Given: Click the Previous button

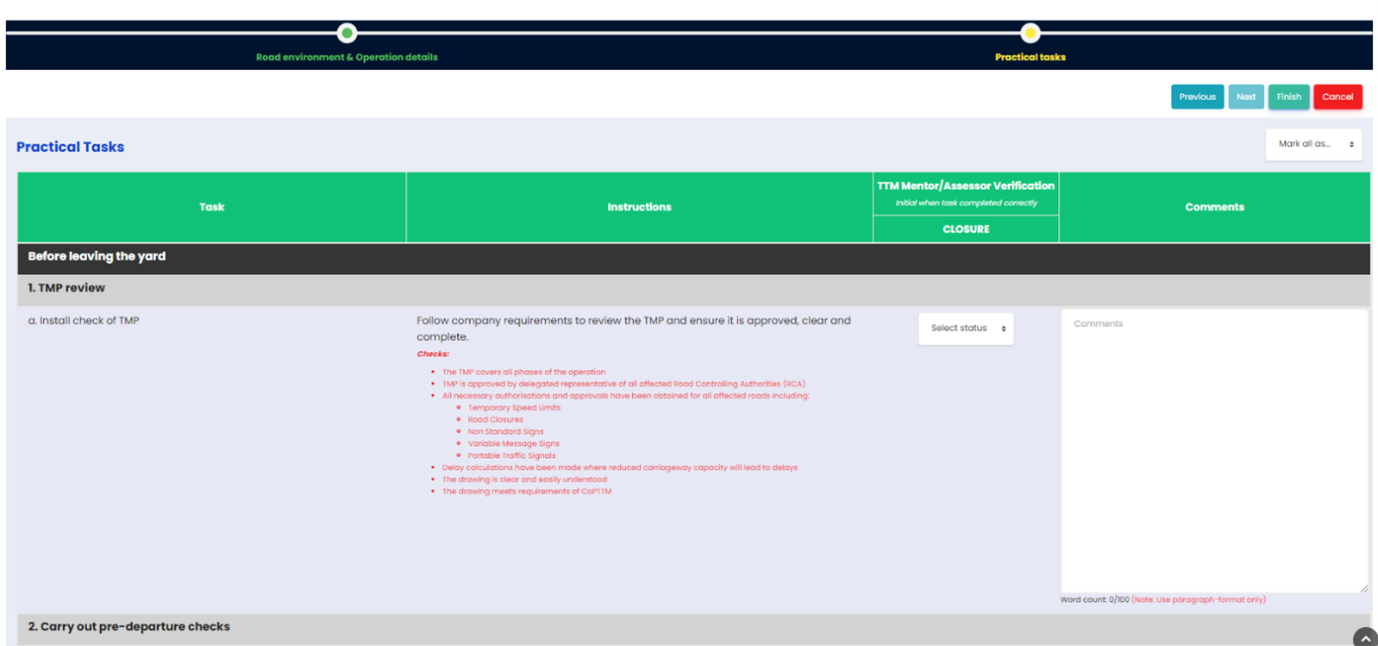Looking at the screenshot, I should tap(1197, 97).
